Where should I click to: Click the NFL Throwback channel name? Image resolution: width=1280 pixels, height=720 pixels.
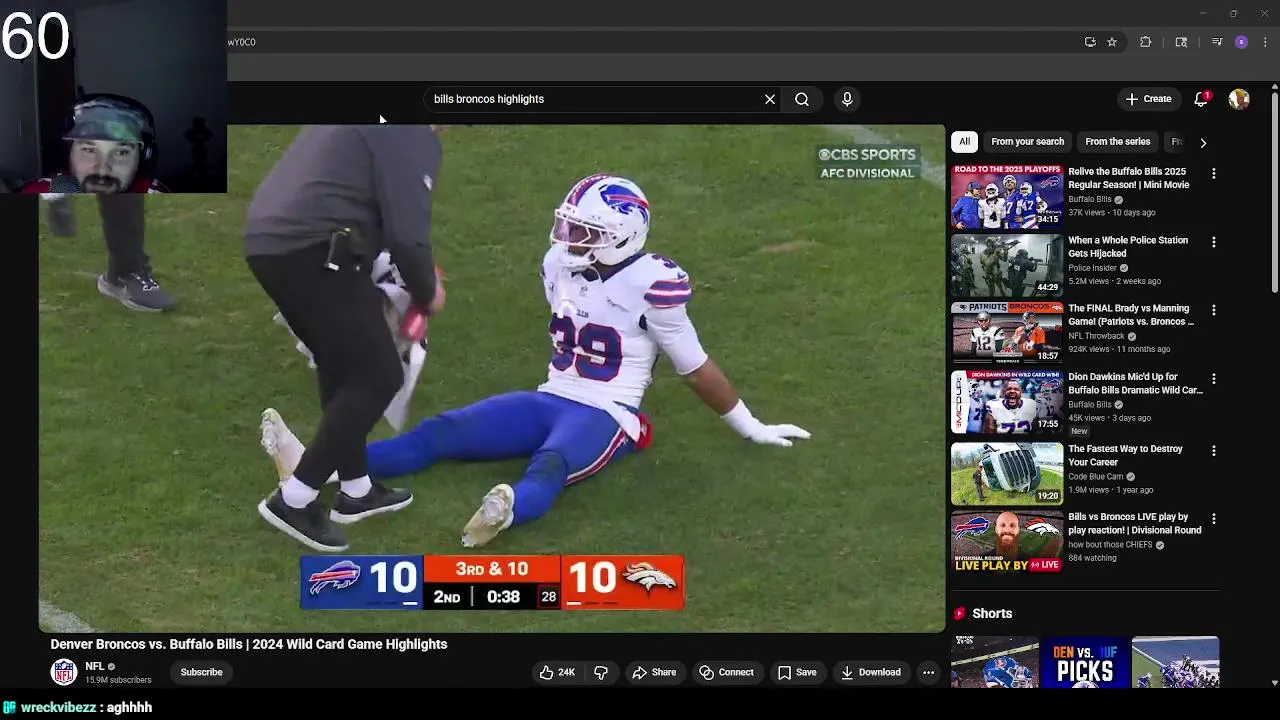[x=1096, y=336]
